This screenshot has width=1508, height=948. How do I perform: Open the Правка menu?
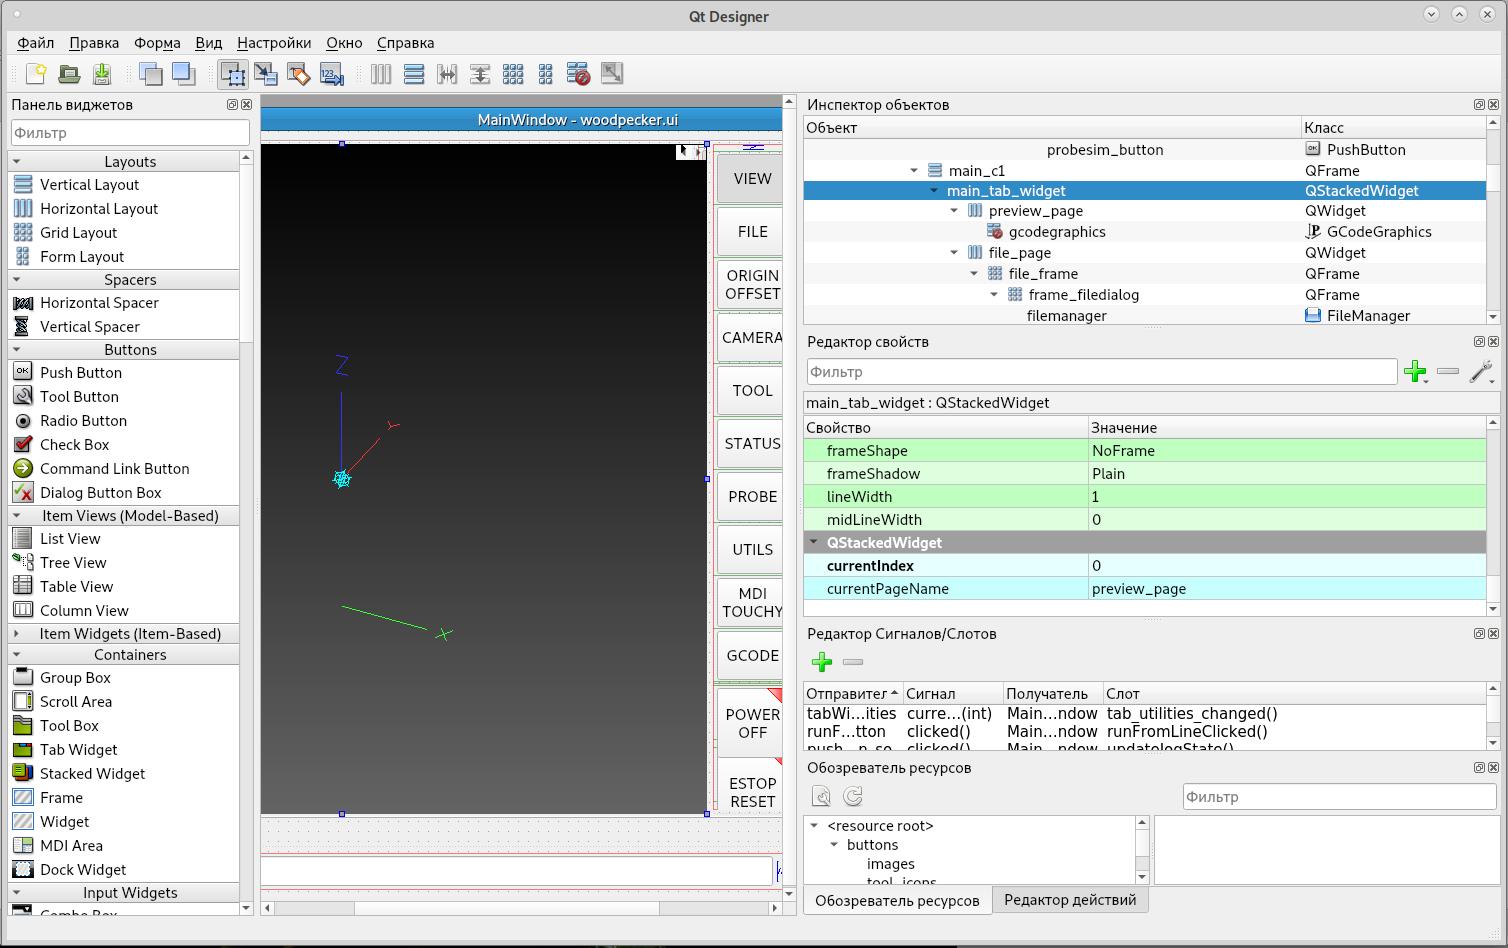pyautogui.click(x=94, y=43)
